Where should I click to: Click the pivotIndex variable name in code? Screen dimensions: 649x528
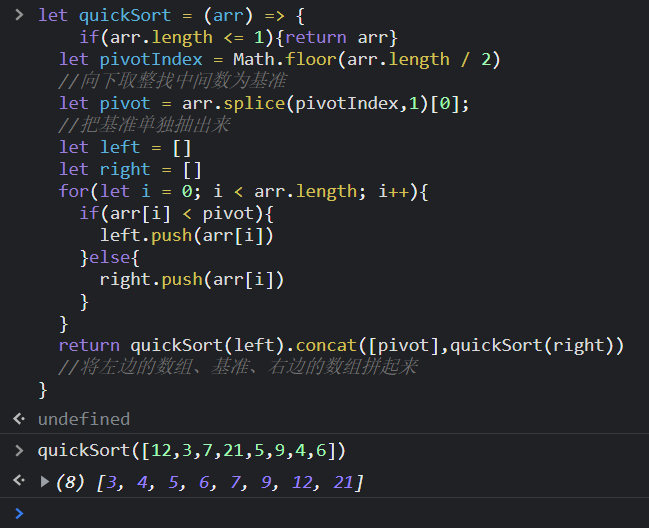click(151, 60)
